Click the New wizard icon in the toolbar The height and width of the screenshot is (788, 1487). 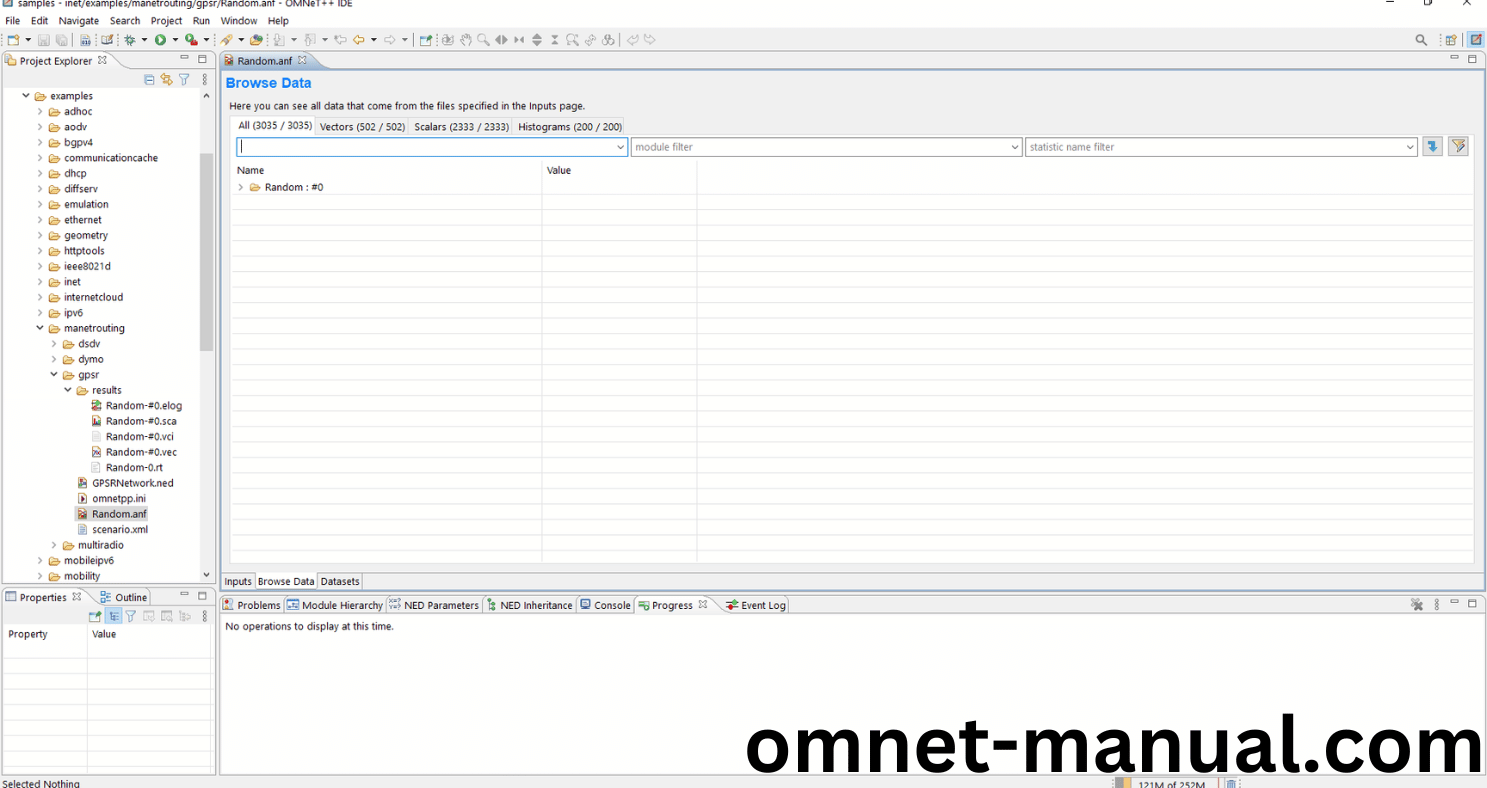12,39
